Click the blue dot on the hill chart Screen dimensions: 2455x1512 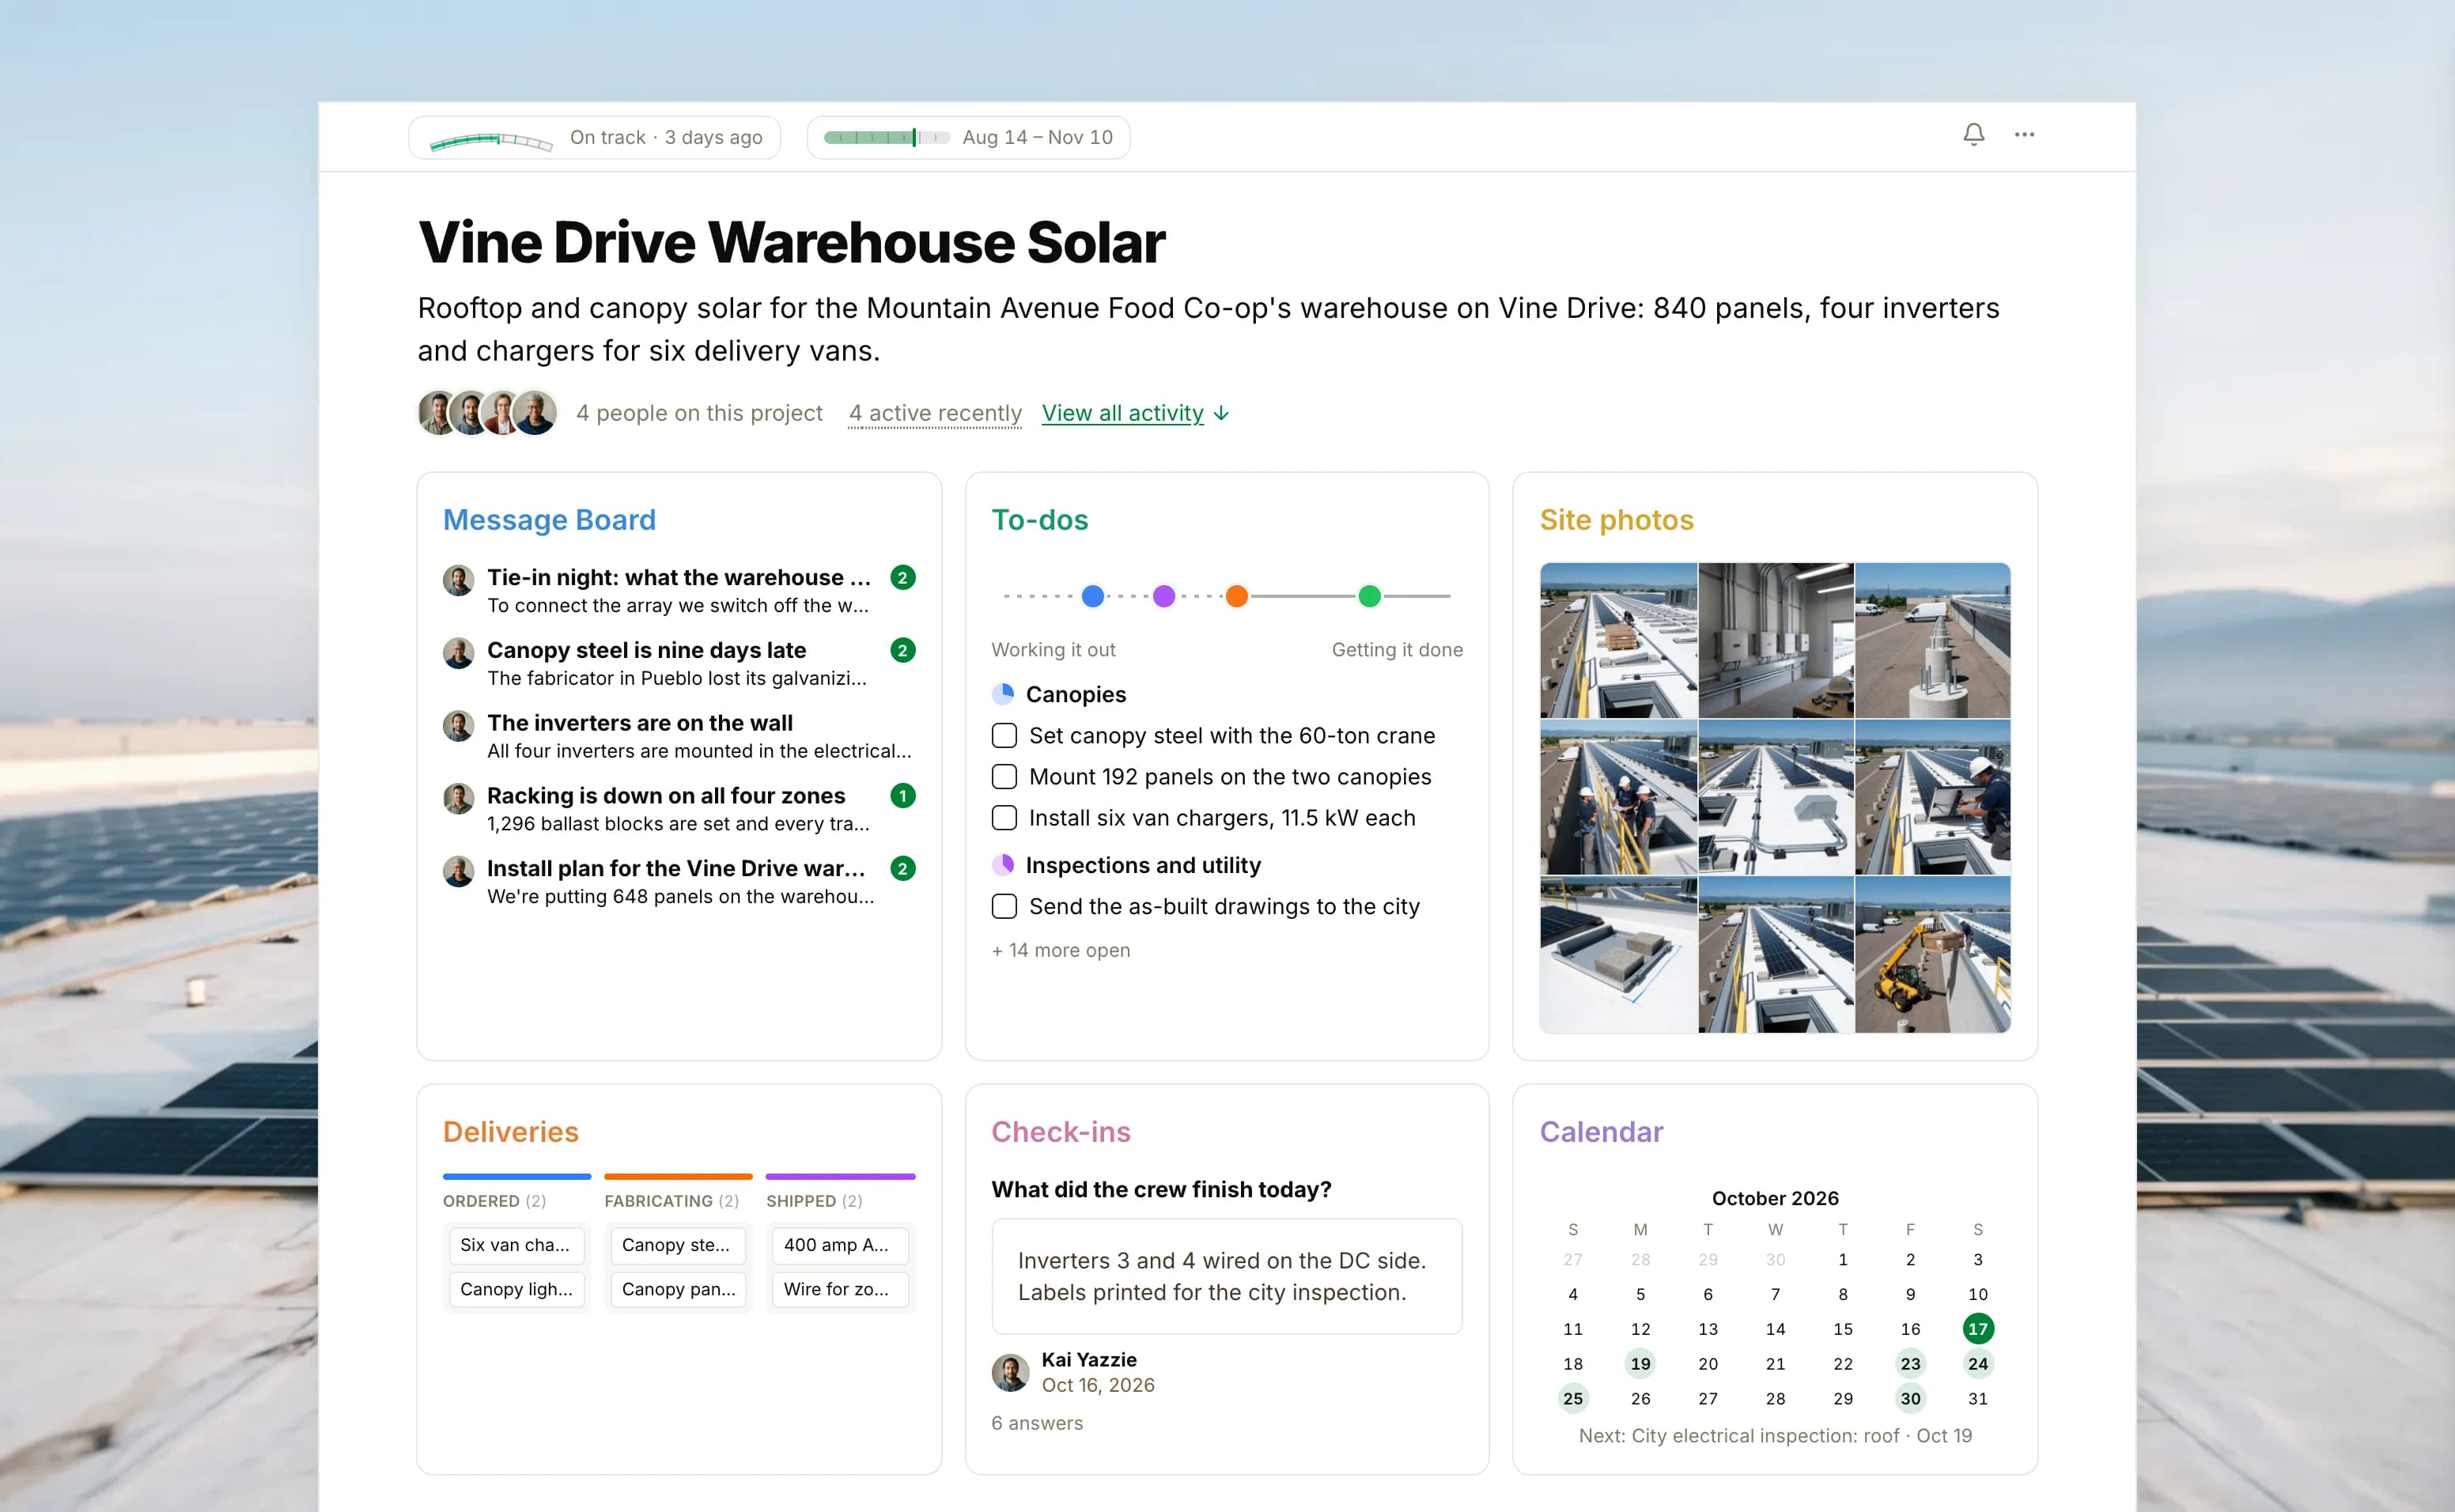(1093, 596)
